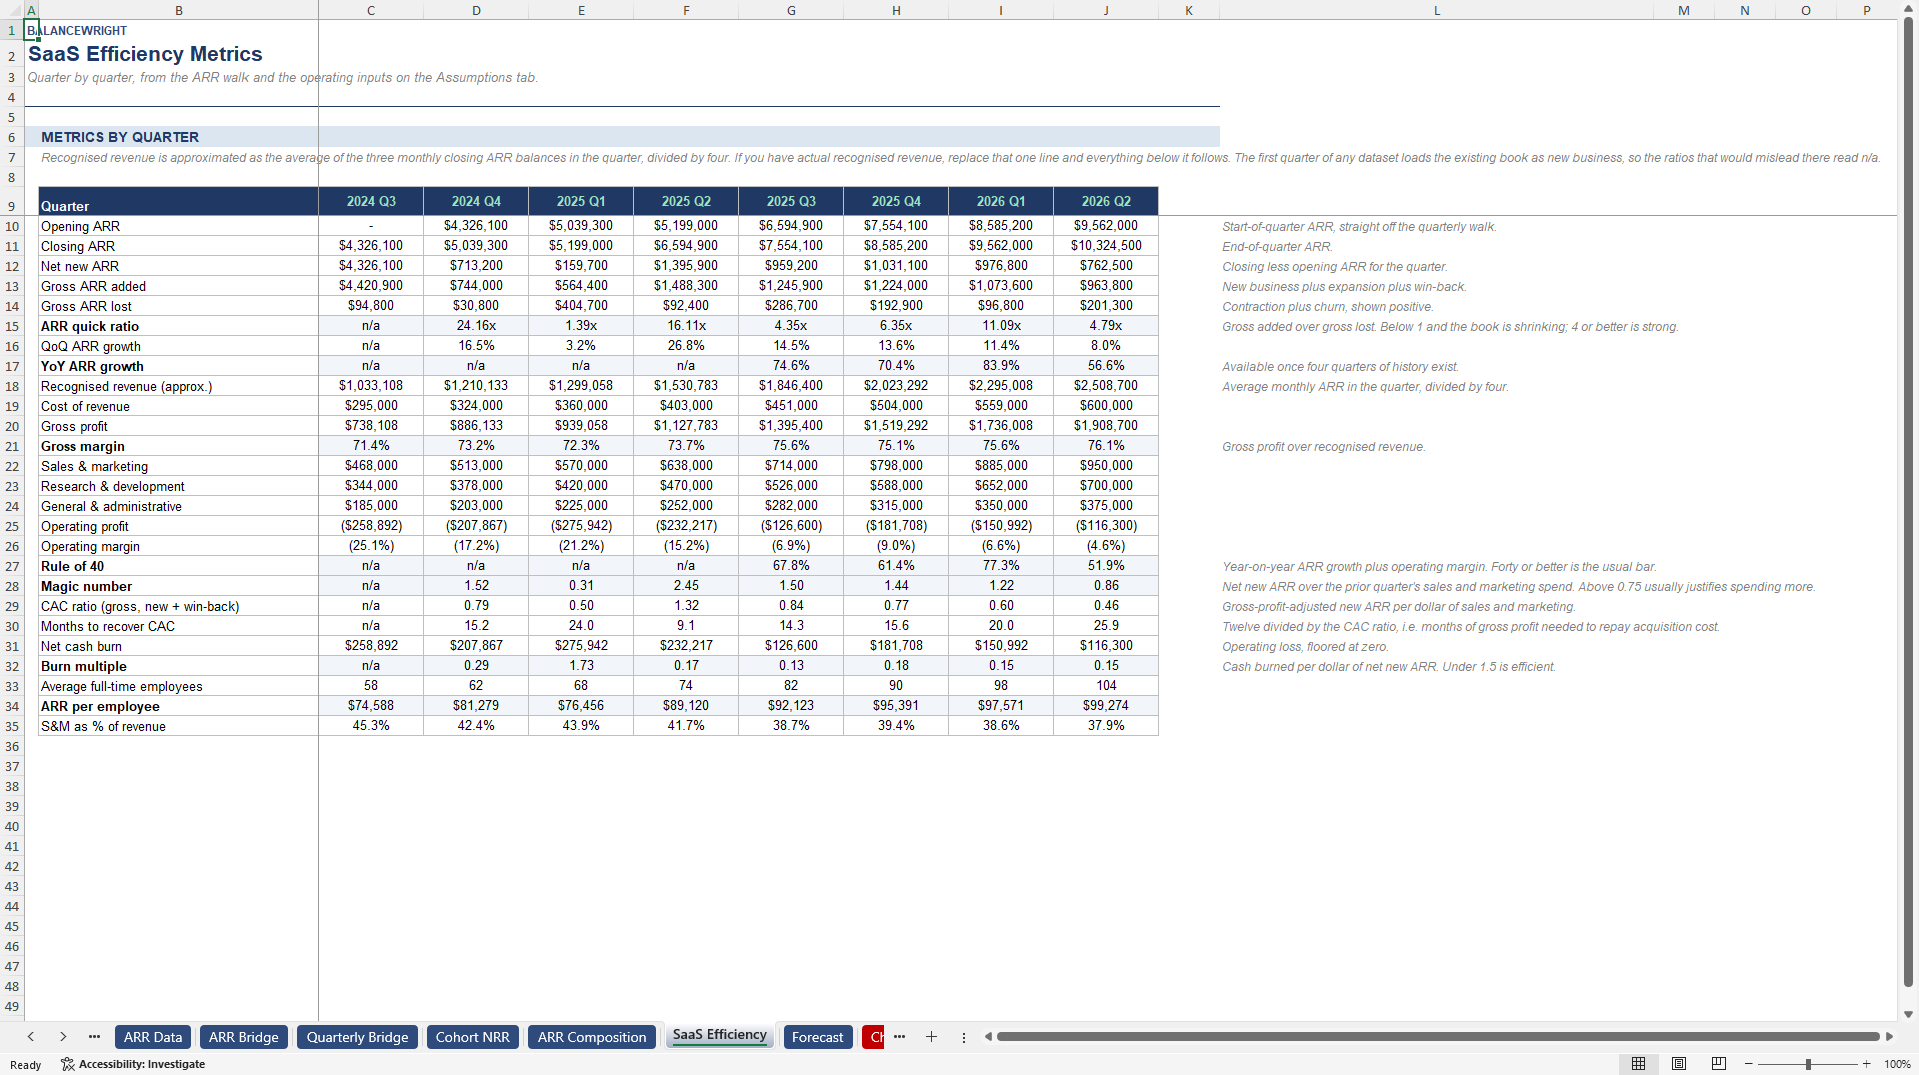
Task: Click the note about Rule of 40
Action: (x=1439, y=567)
